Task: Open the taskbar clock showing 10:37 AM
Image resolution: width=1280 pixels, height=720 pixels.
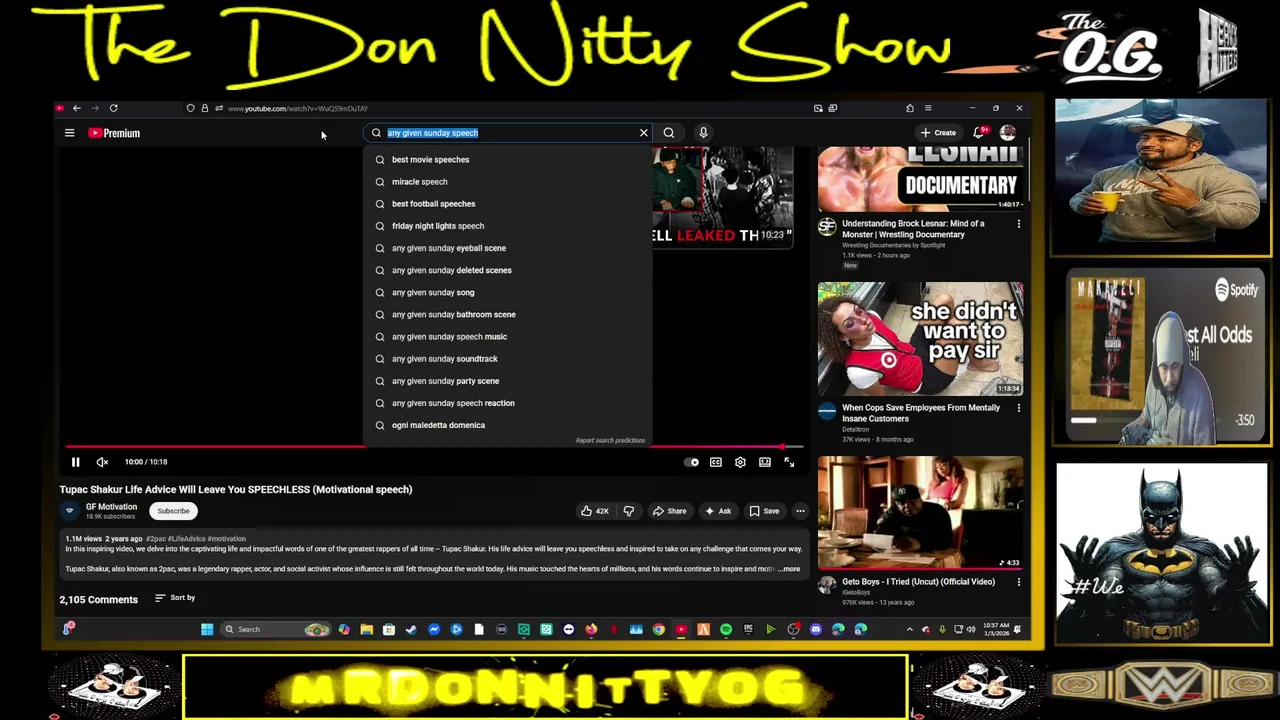Action: coord(997,629)
